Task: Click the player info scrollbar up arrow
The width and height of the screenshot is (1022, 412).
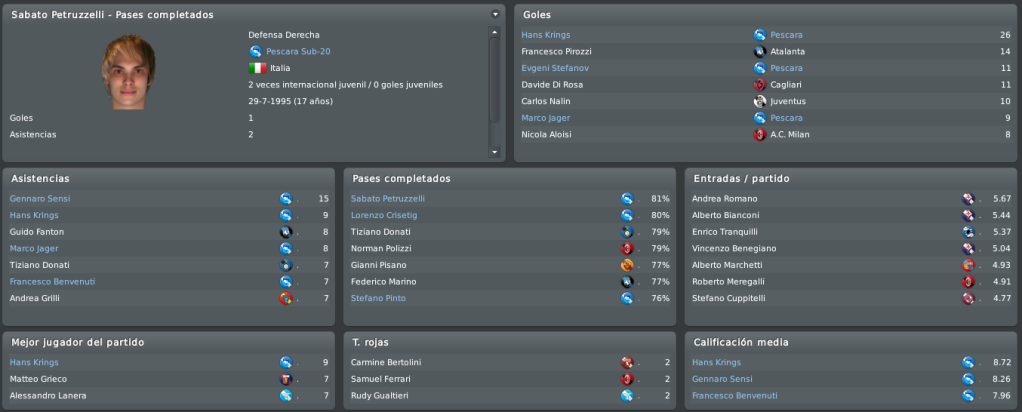Action: click(x=495, y=32)
